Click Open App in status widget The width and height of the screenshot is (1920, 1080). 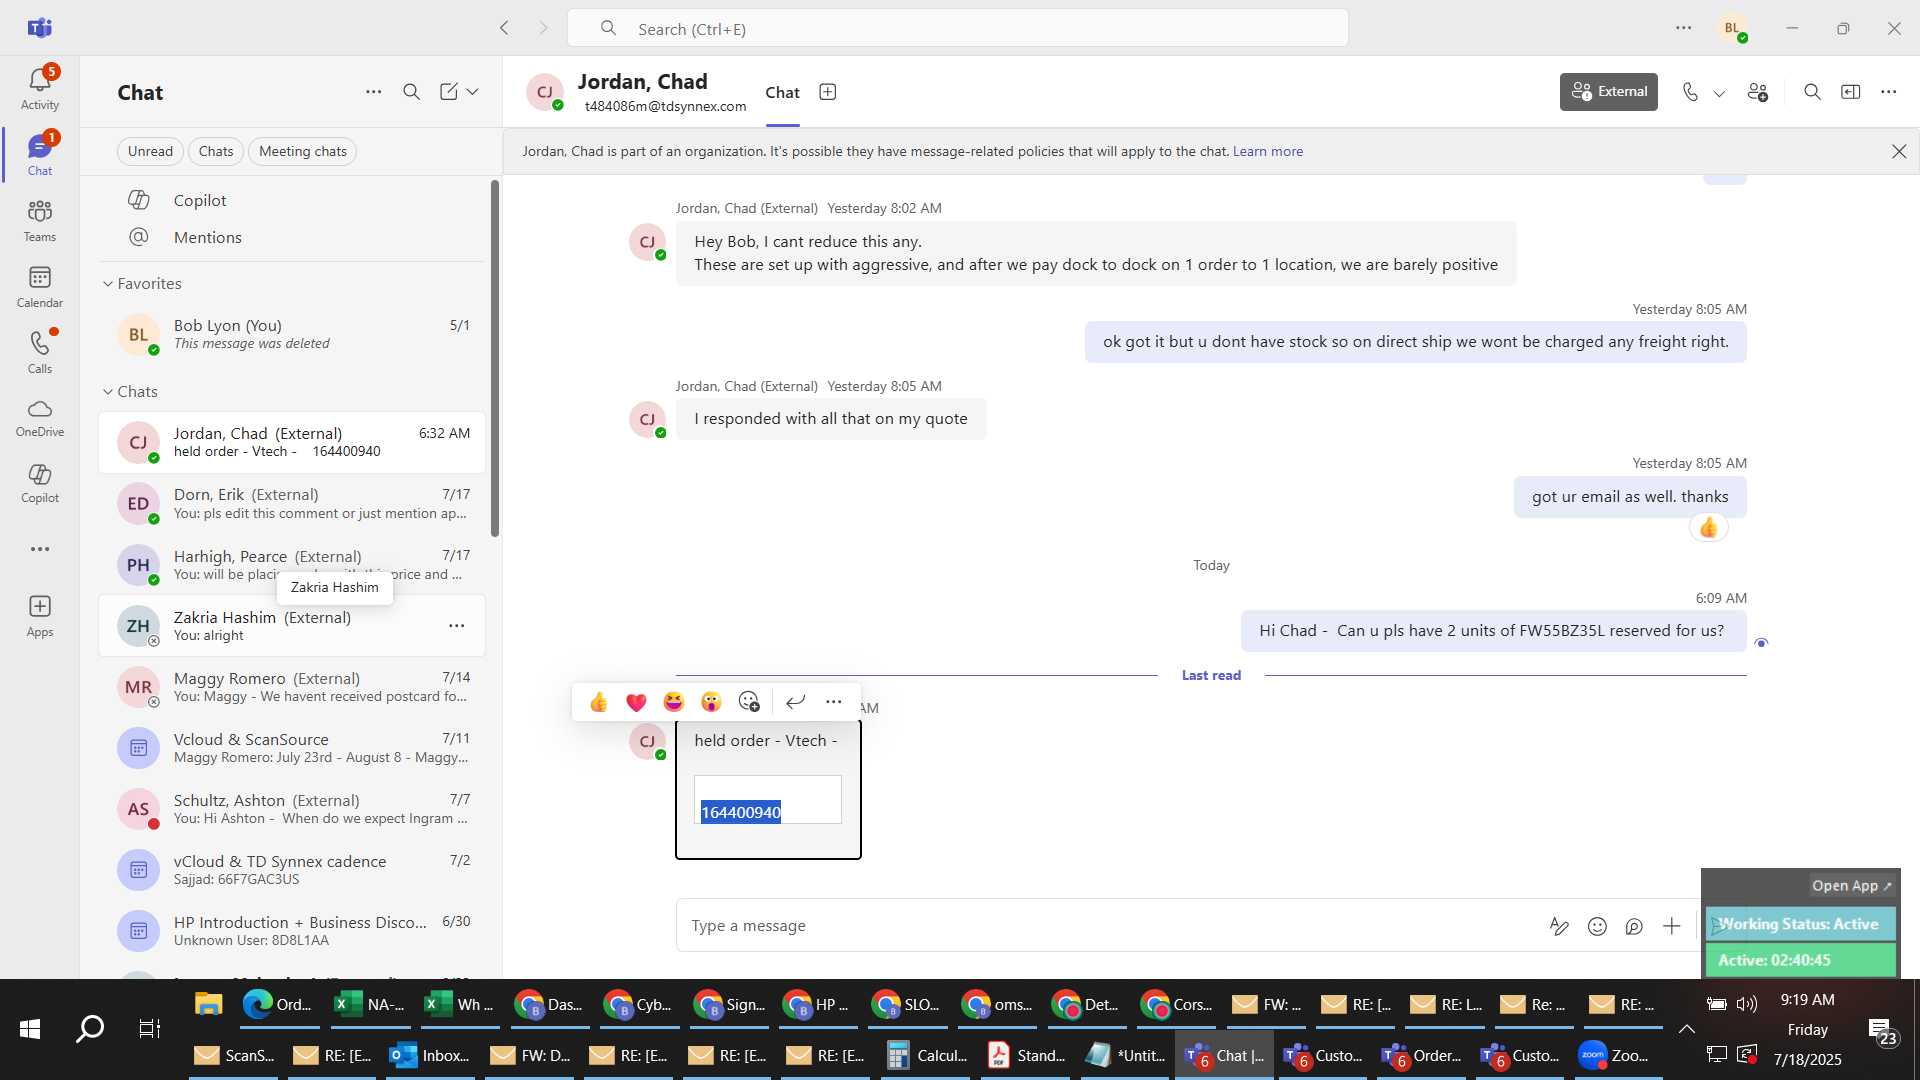click(1852, 886)
